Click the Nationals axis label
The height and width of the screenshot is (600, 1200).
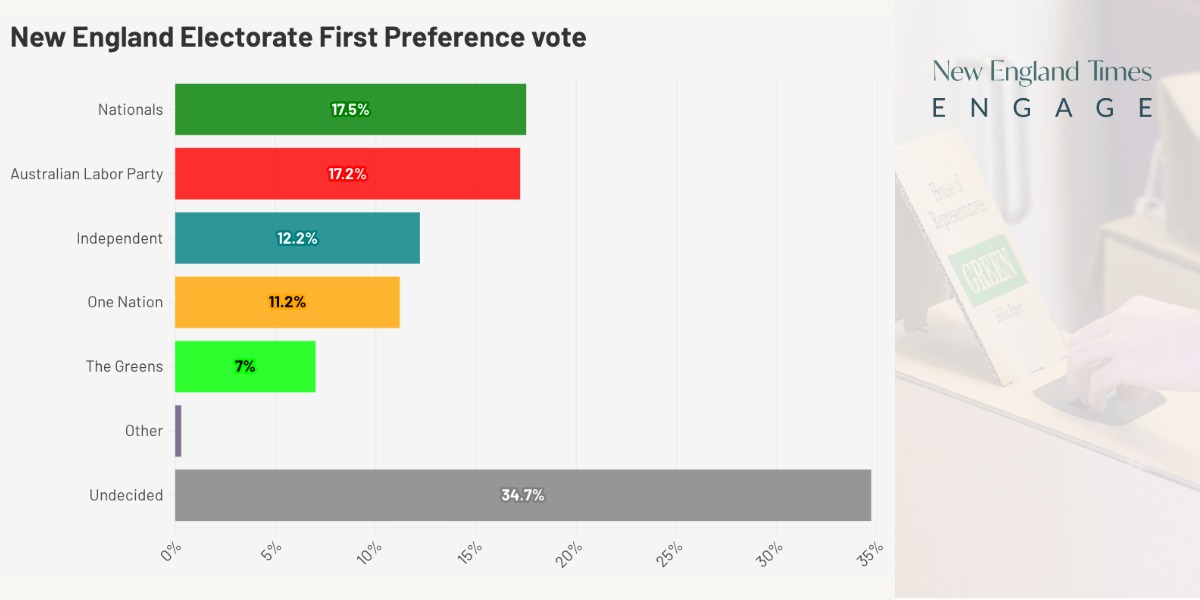130,110
